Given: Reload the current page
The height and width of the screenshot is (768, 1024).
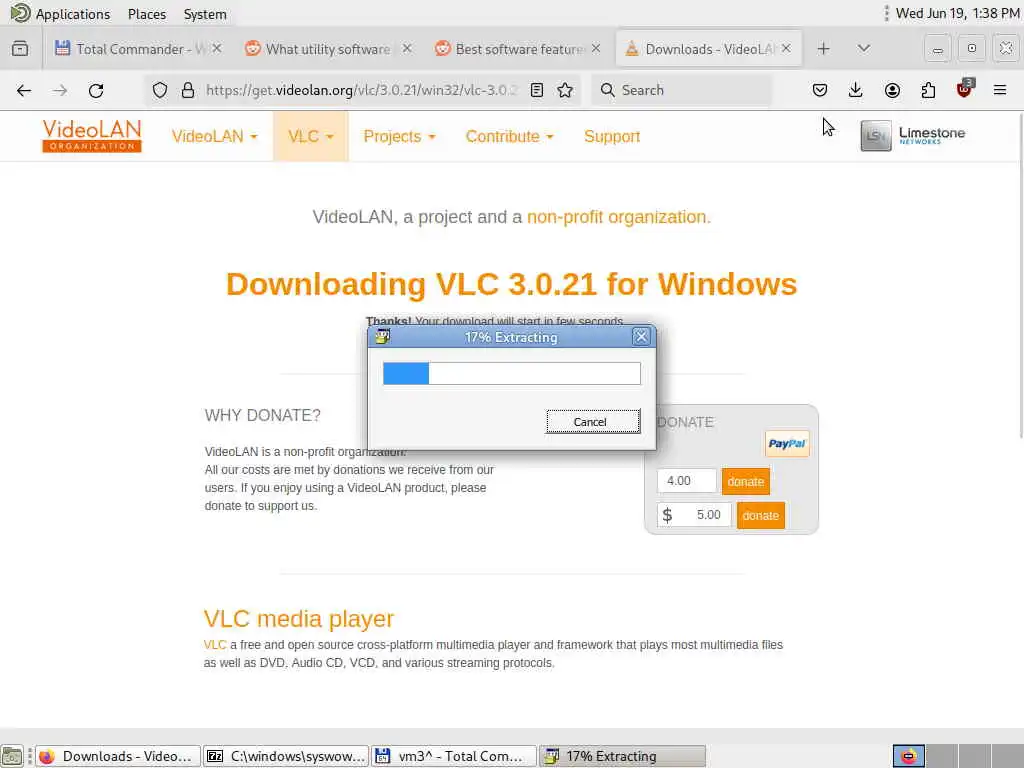Looking at the screenshot, I should 96,90.
